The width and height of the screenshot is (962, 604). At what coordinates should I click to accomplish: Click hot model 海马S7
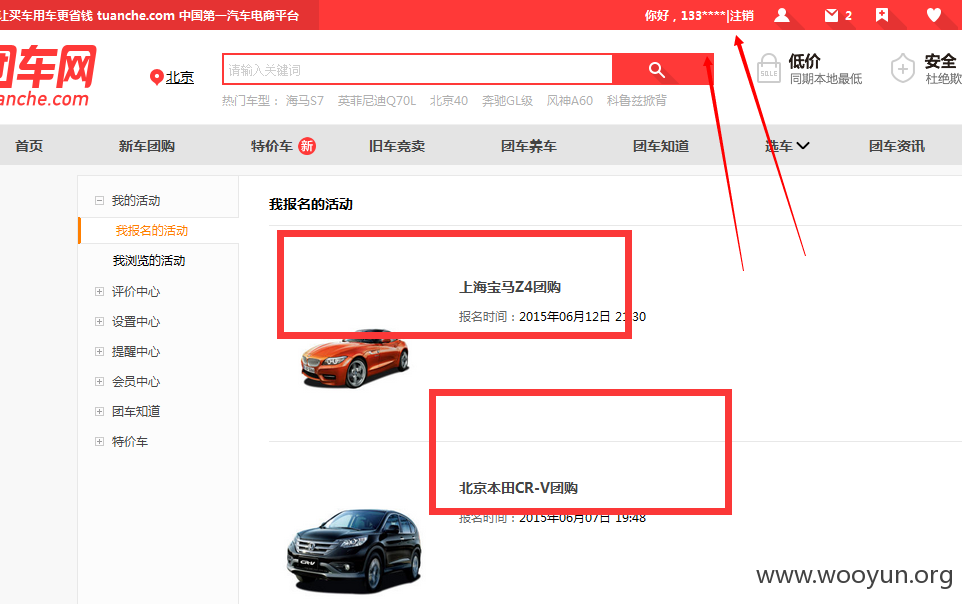304,101
